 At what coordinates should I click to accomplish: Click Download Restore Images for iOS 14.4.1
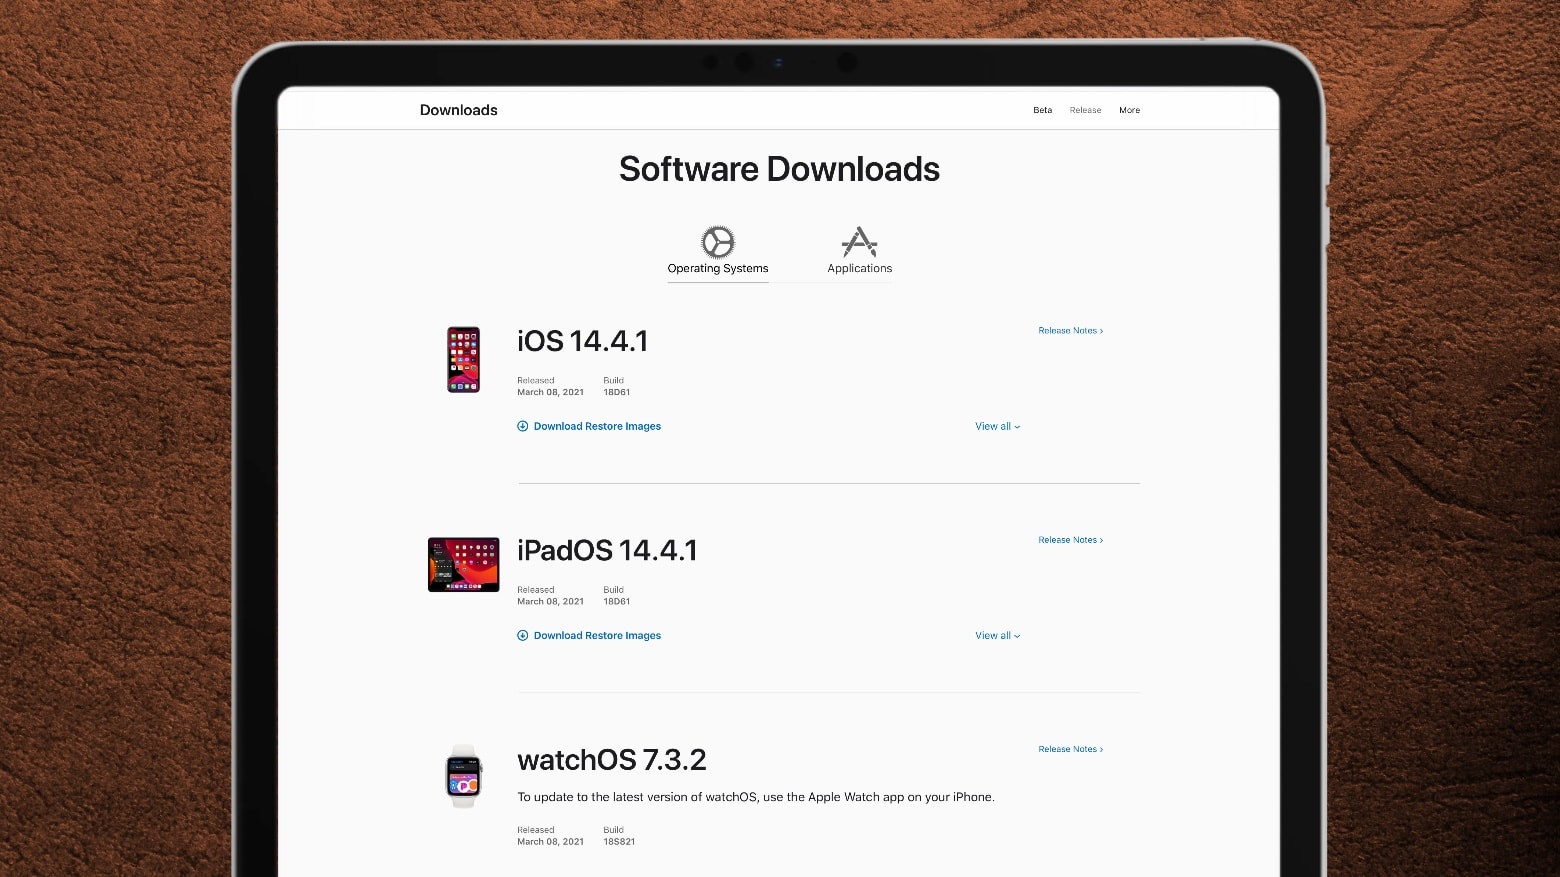coord(597,426)
